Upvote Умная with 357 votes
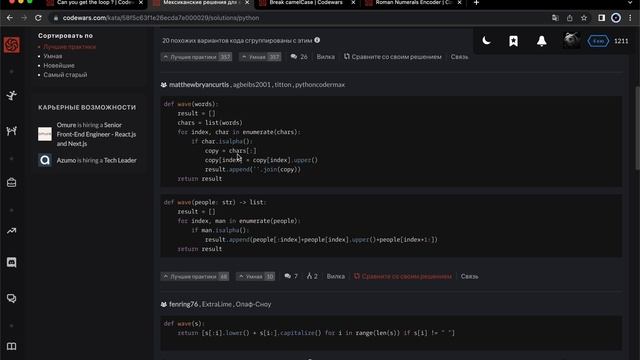640x360 pixels. coord(260,57)
